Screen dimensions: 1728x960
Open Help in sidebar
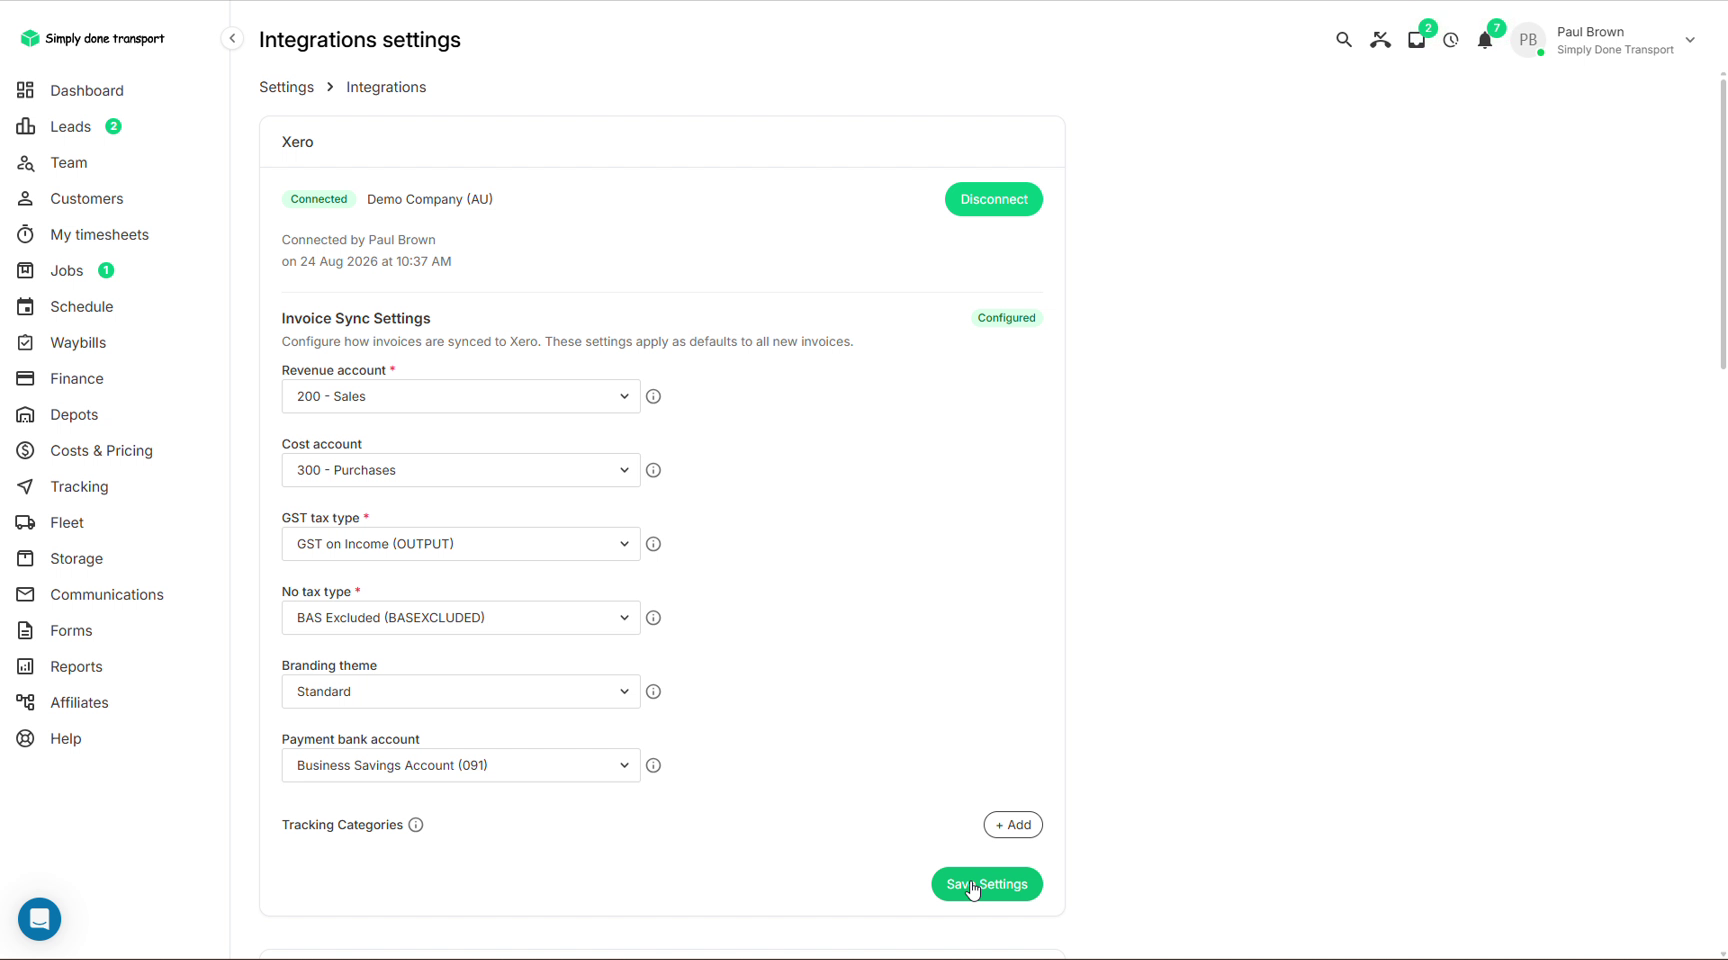coord(66,738)
